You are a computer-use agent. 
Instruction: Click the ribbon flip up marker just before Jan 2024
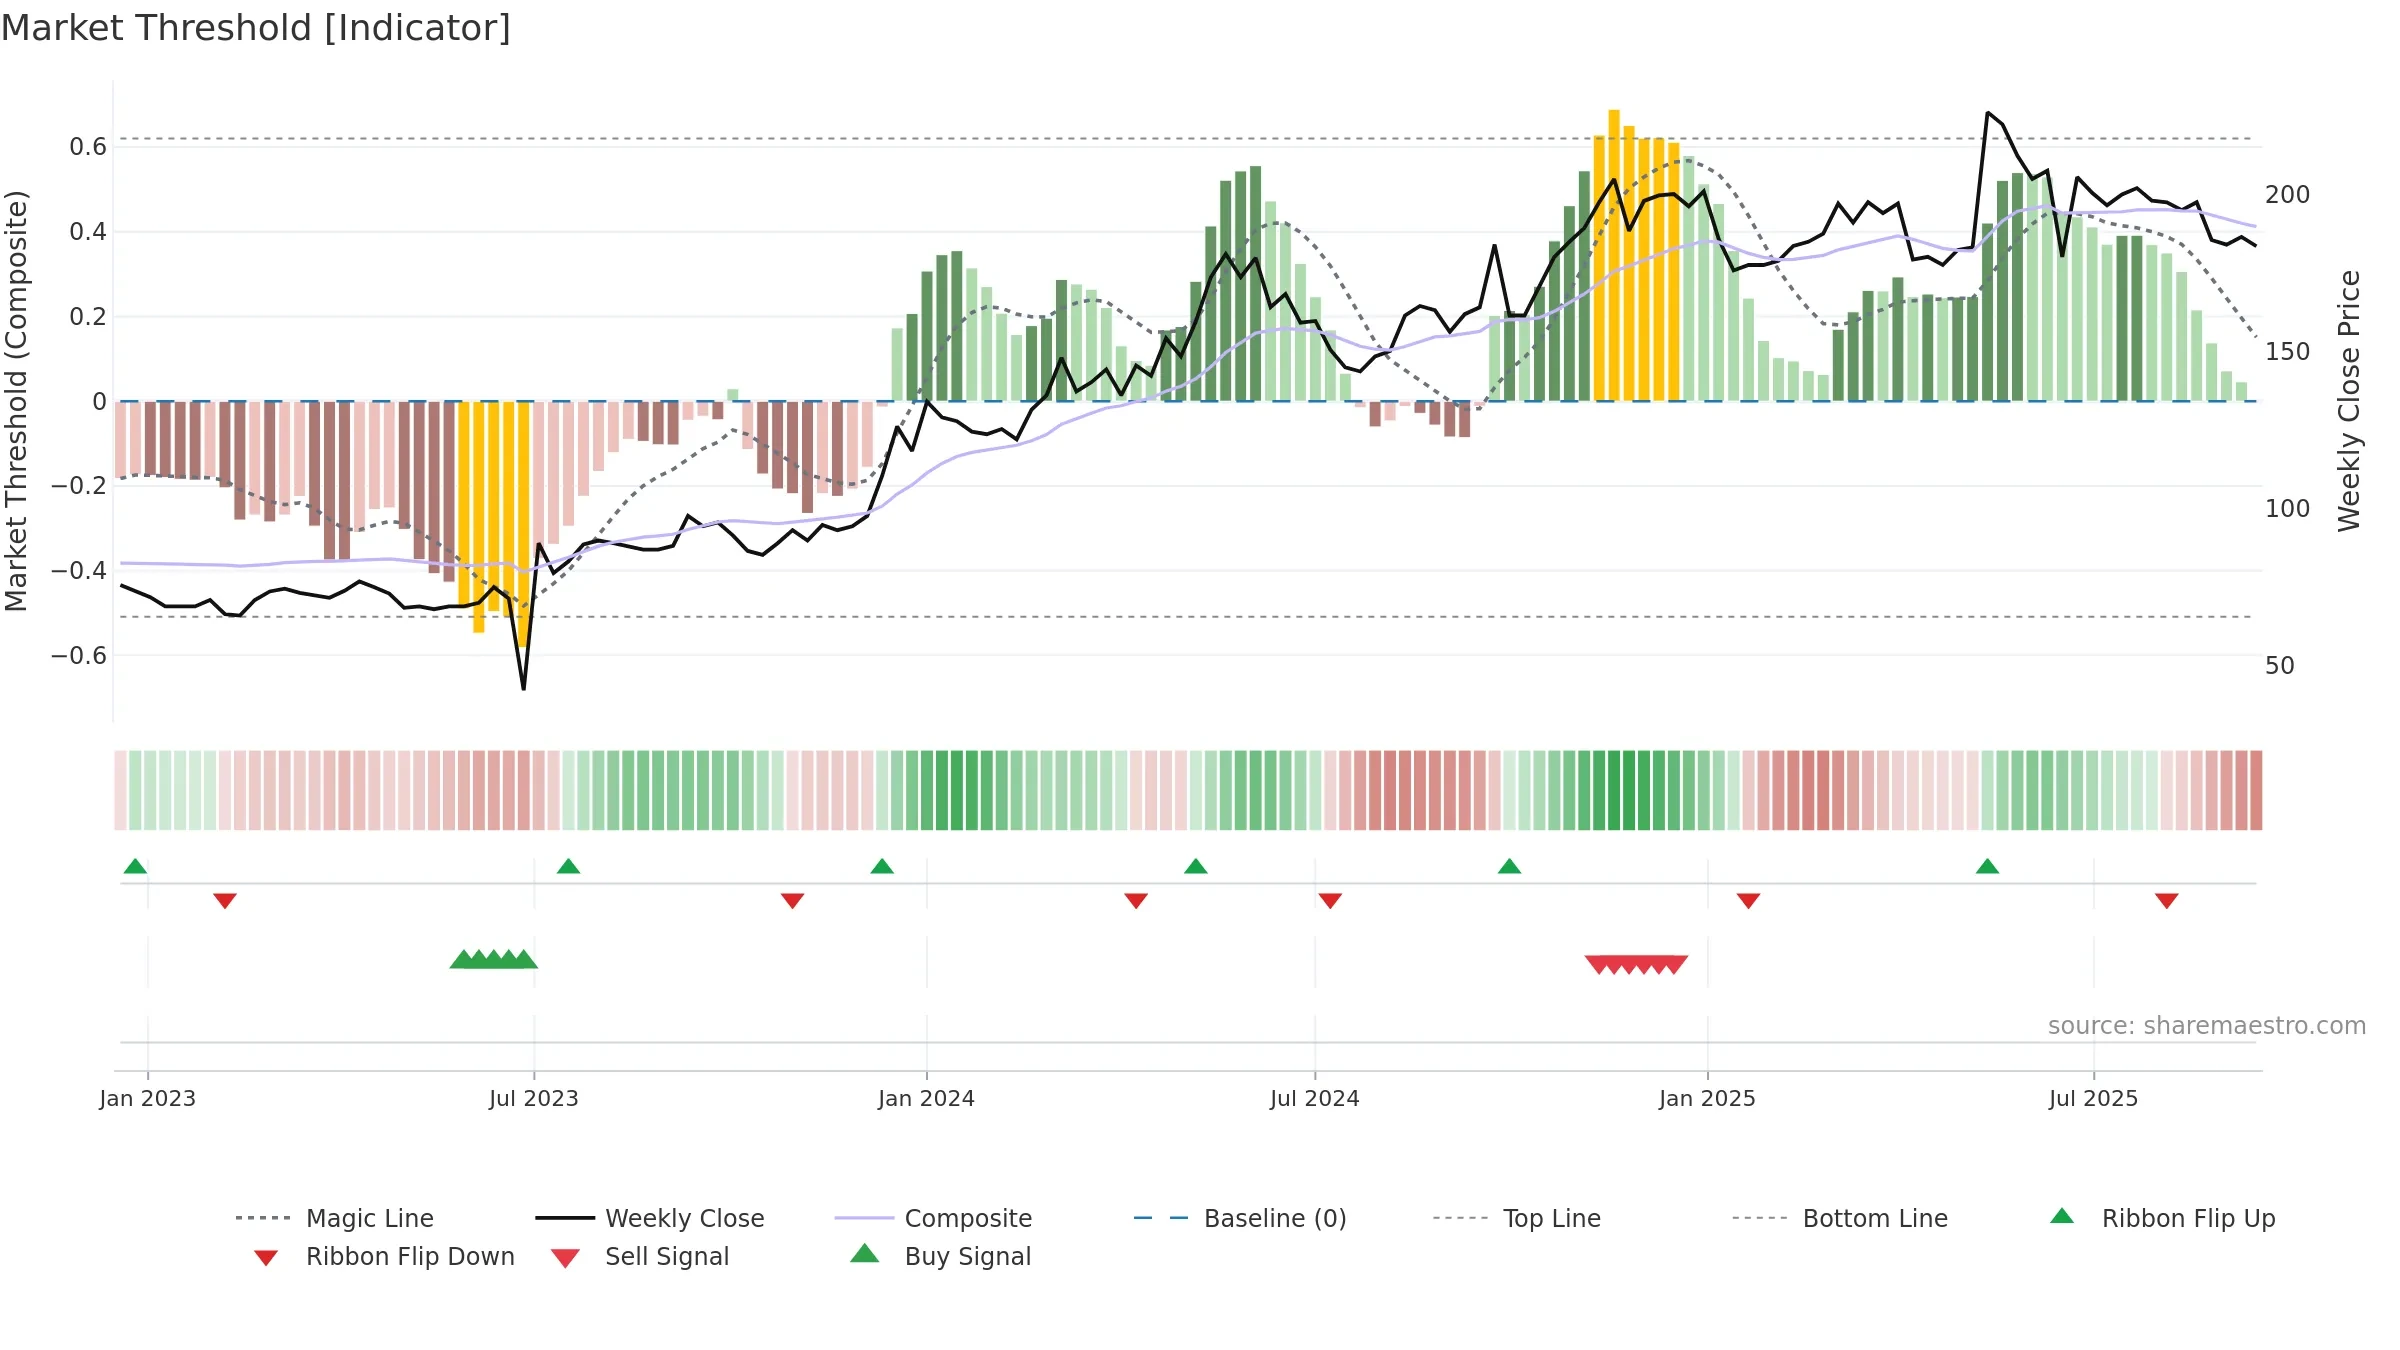882,866
